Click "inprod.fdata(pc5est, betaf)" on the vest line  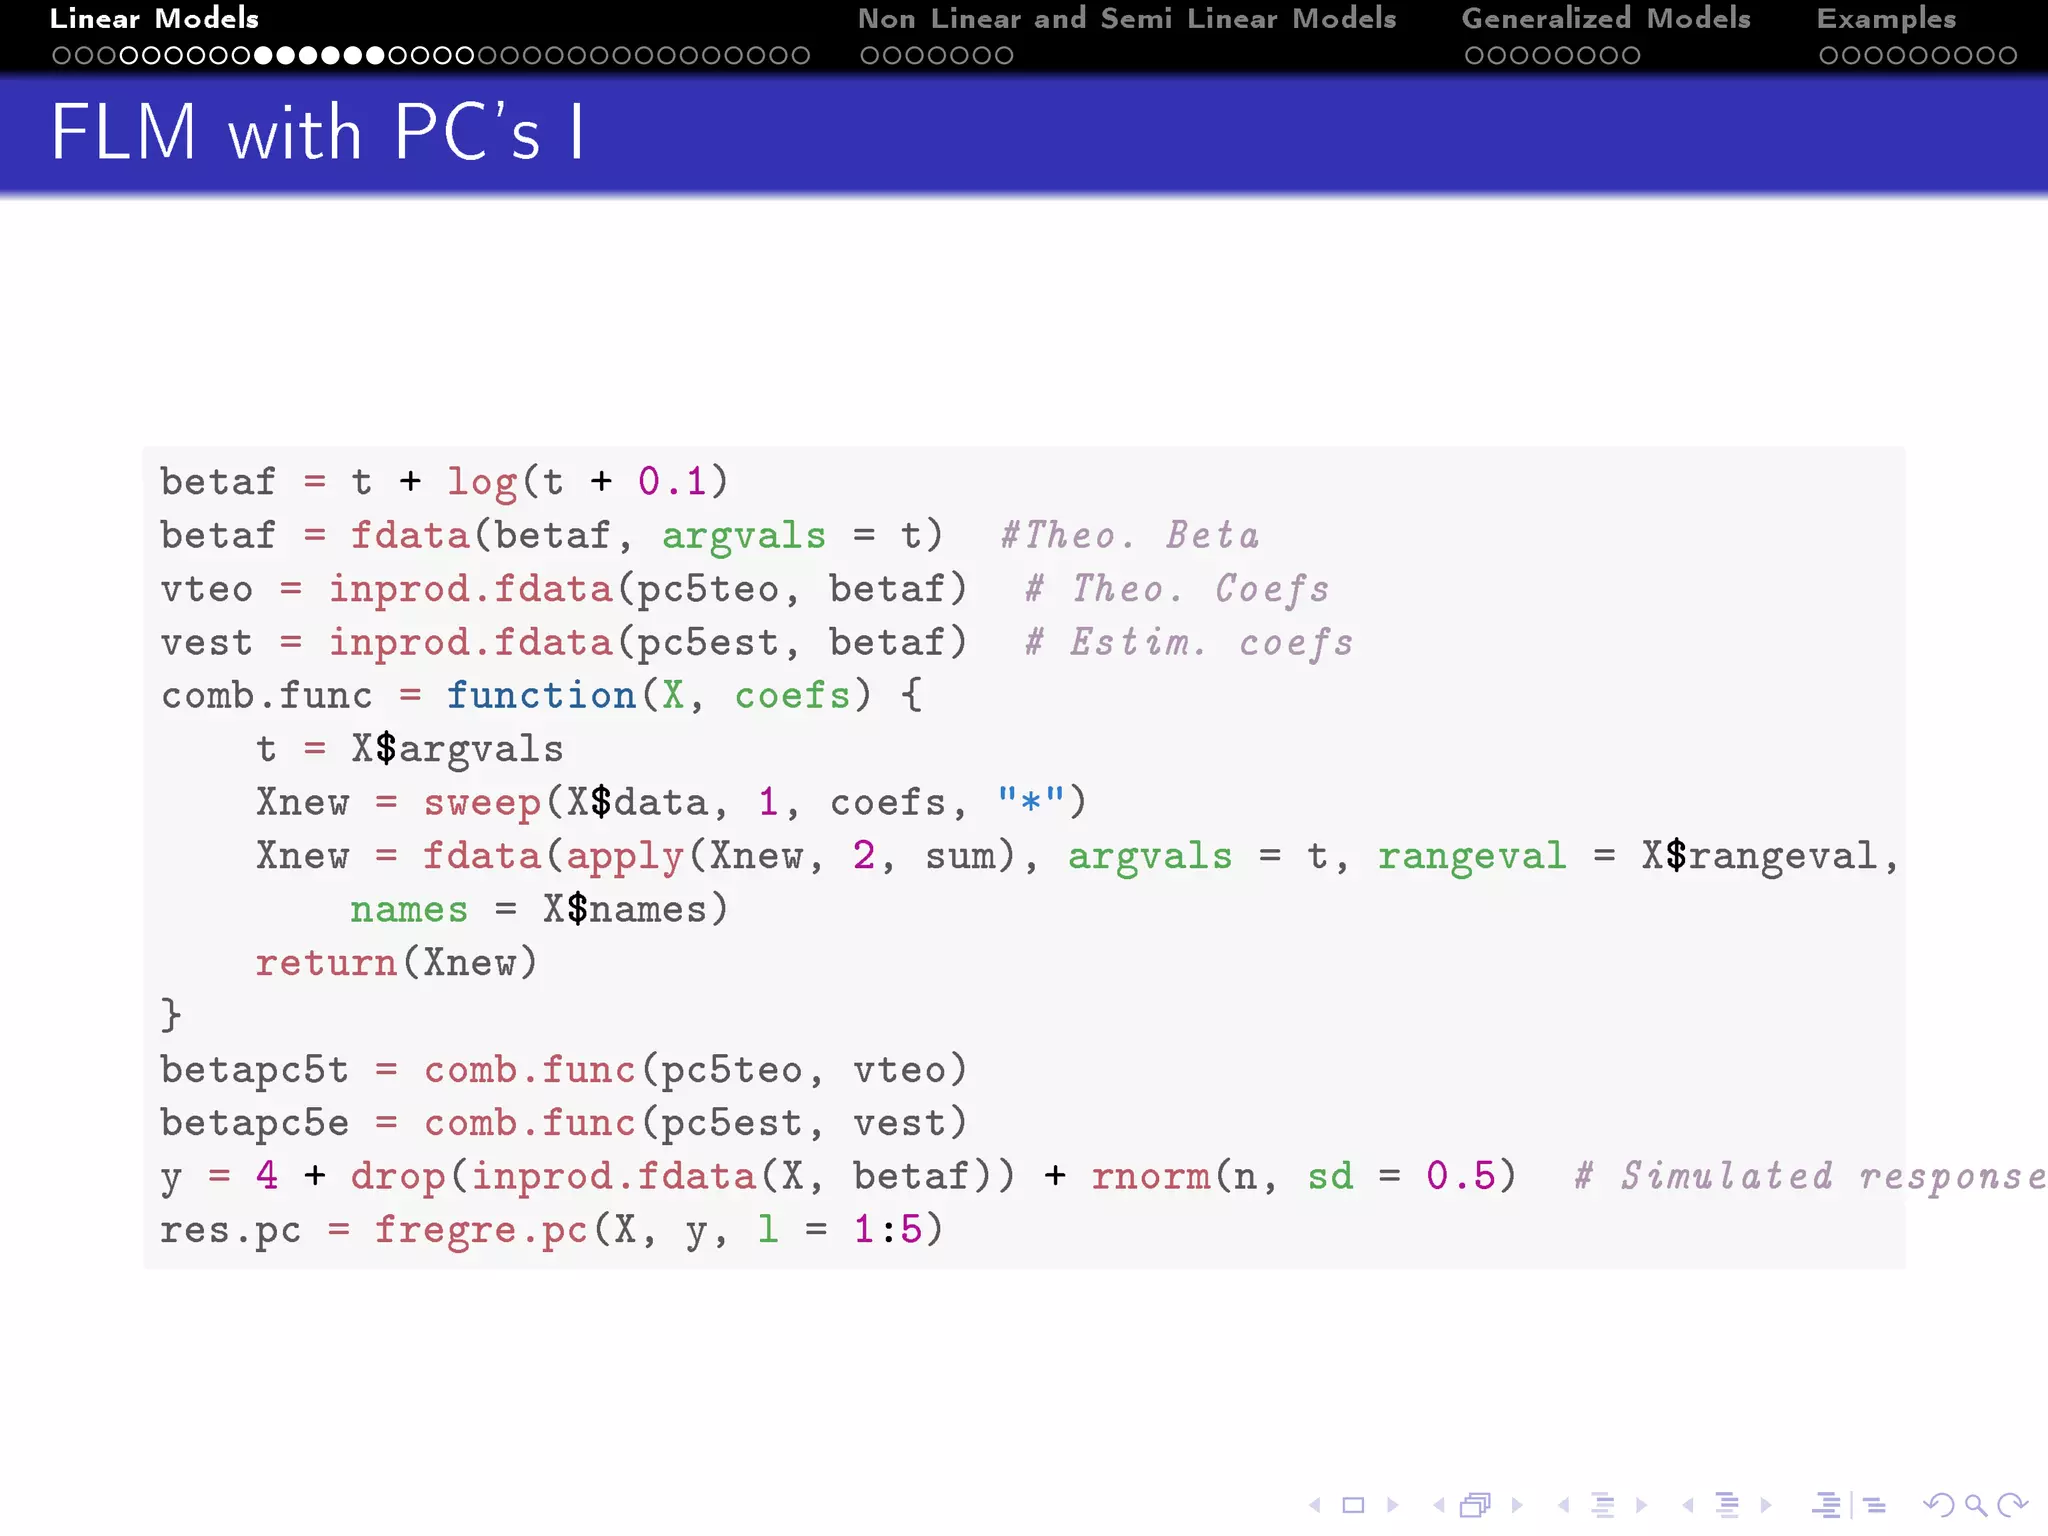[x=648, y=643]
